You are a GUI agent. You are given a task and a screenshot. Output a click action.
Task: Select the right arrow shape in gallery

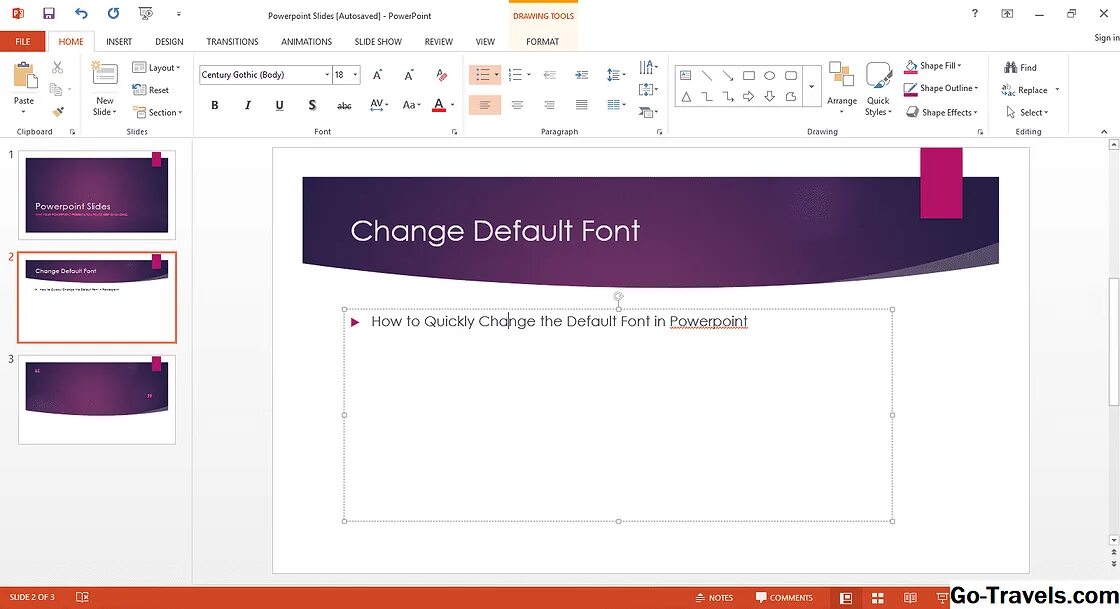(x=749, y=96)
